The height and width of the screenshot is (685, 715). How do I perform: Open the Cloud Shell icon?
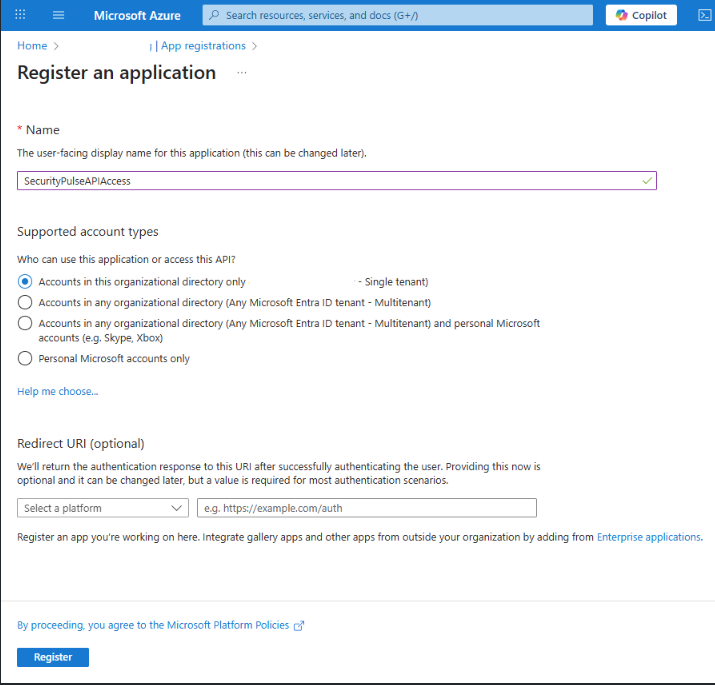click(705, 16)
